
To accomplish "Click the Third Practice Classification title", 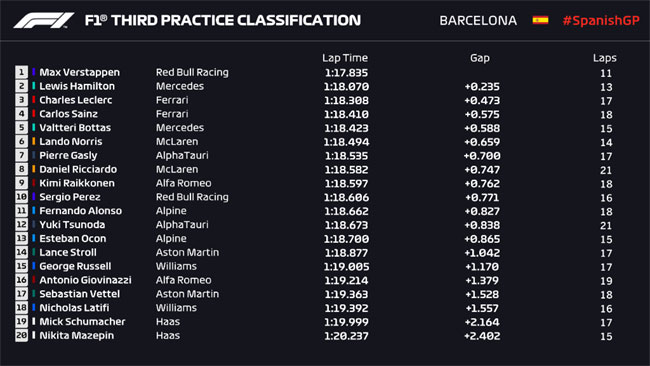I will (x=223, y=20).
